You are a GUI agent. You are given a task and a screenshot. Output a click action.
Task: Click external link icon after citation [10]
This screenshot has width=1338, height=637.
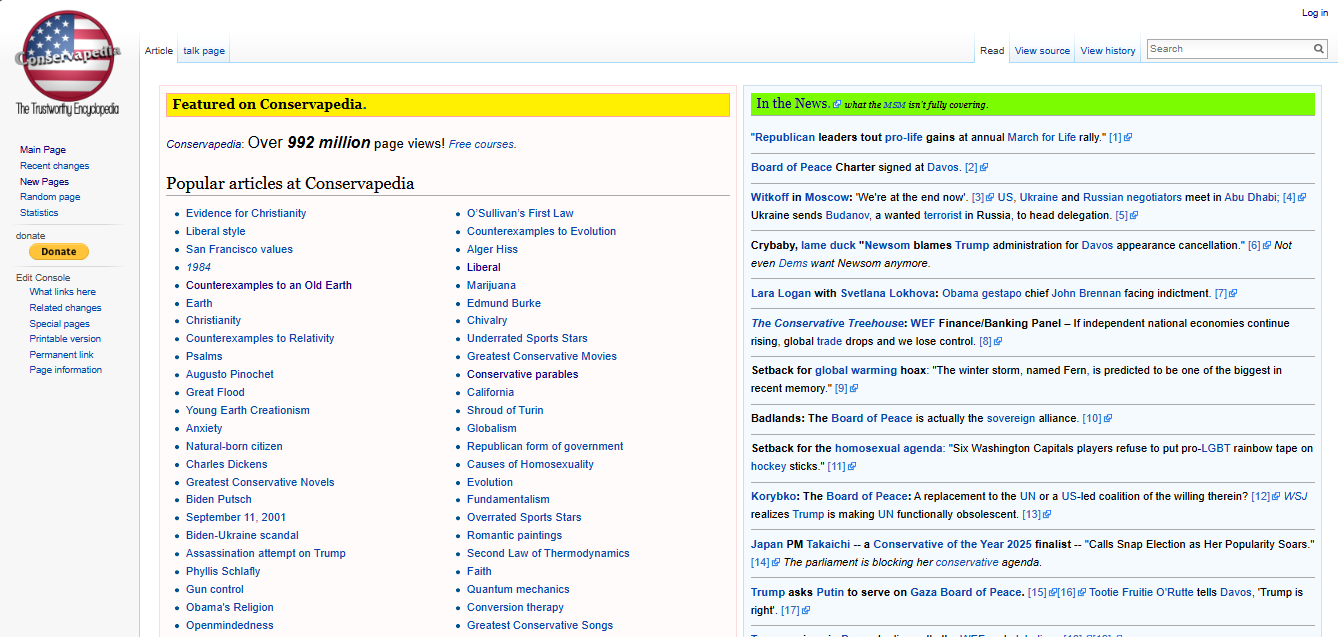click(x=1108, y=419)
